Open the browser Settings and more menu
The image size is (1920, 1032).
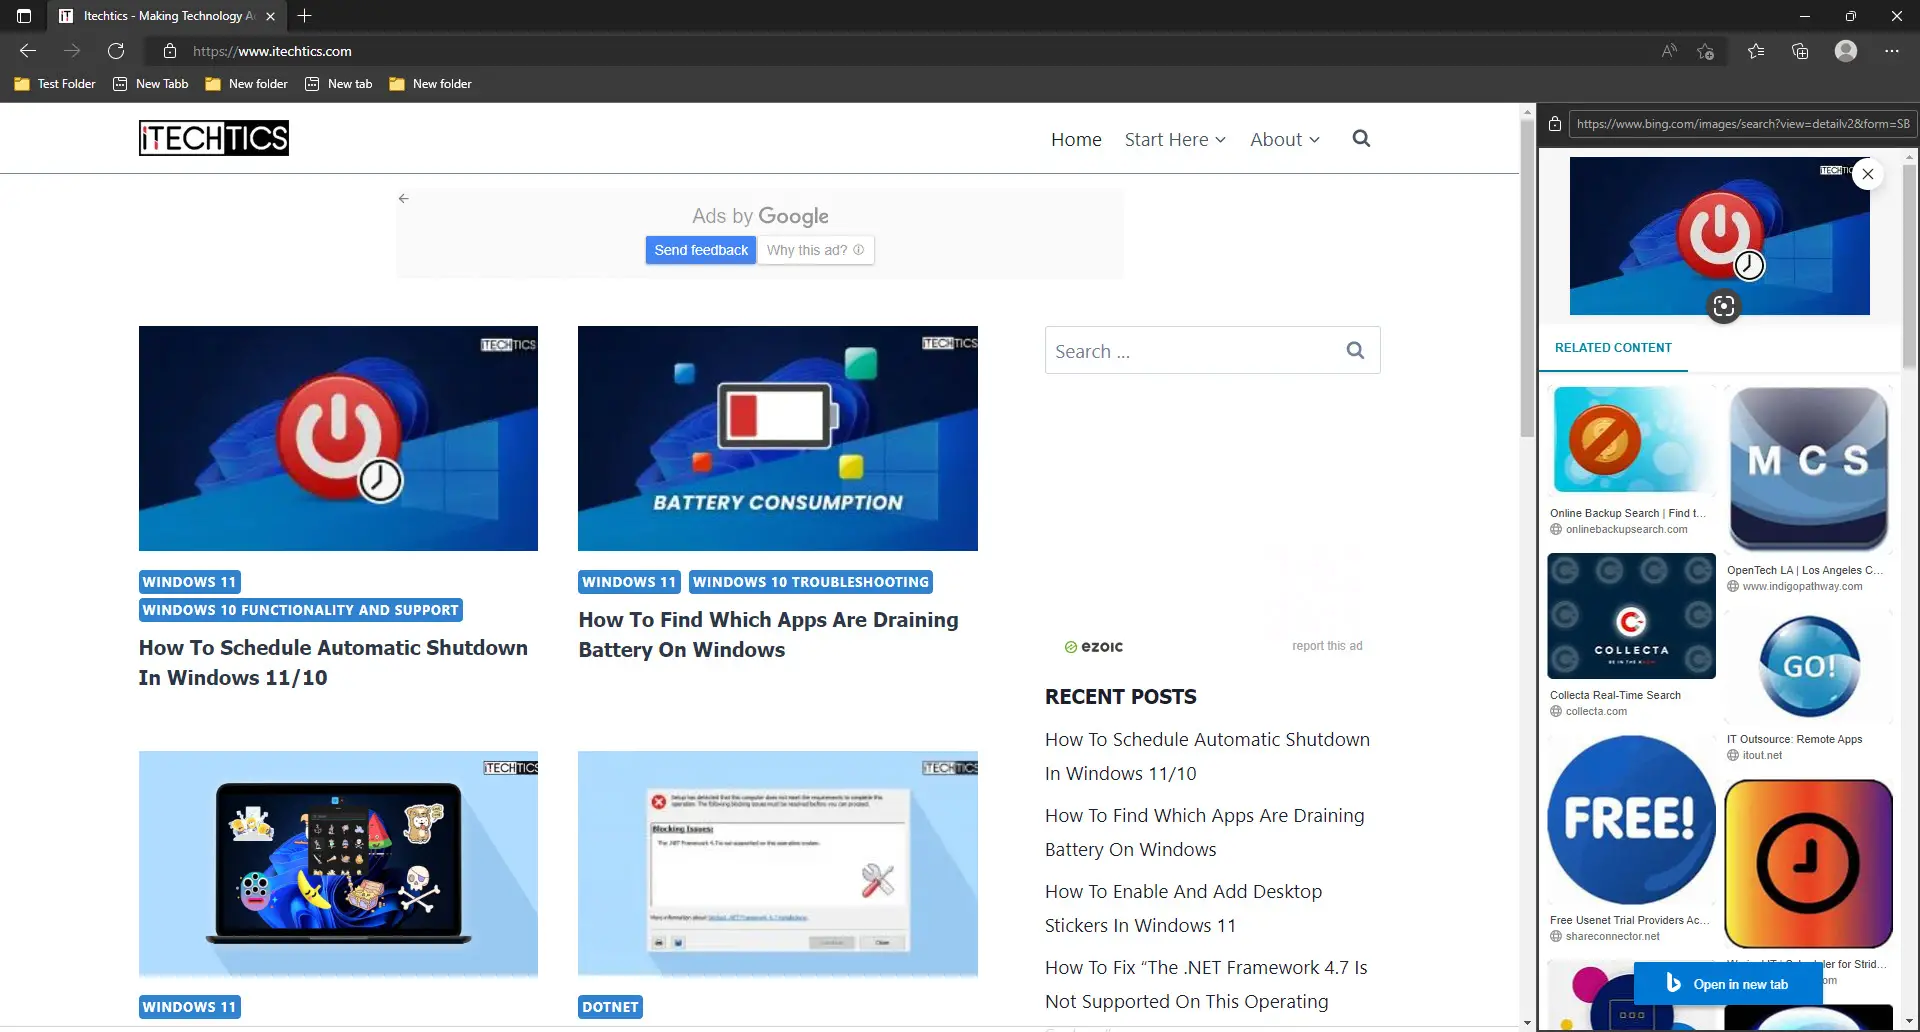tap(1892, 51)
